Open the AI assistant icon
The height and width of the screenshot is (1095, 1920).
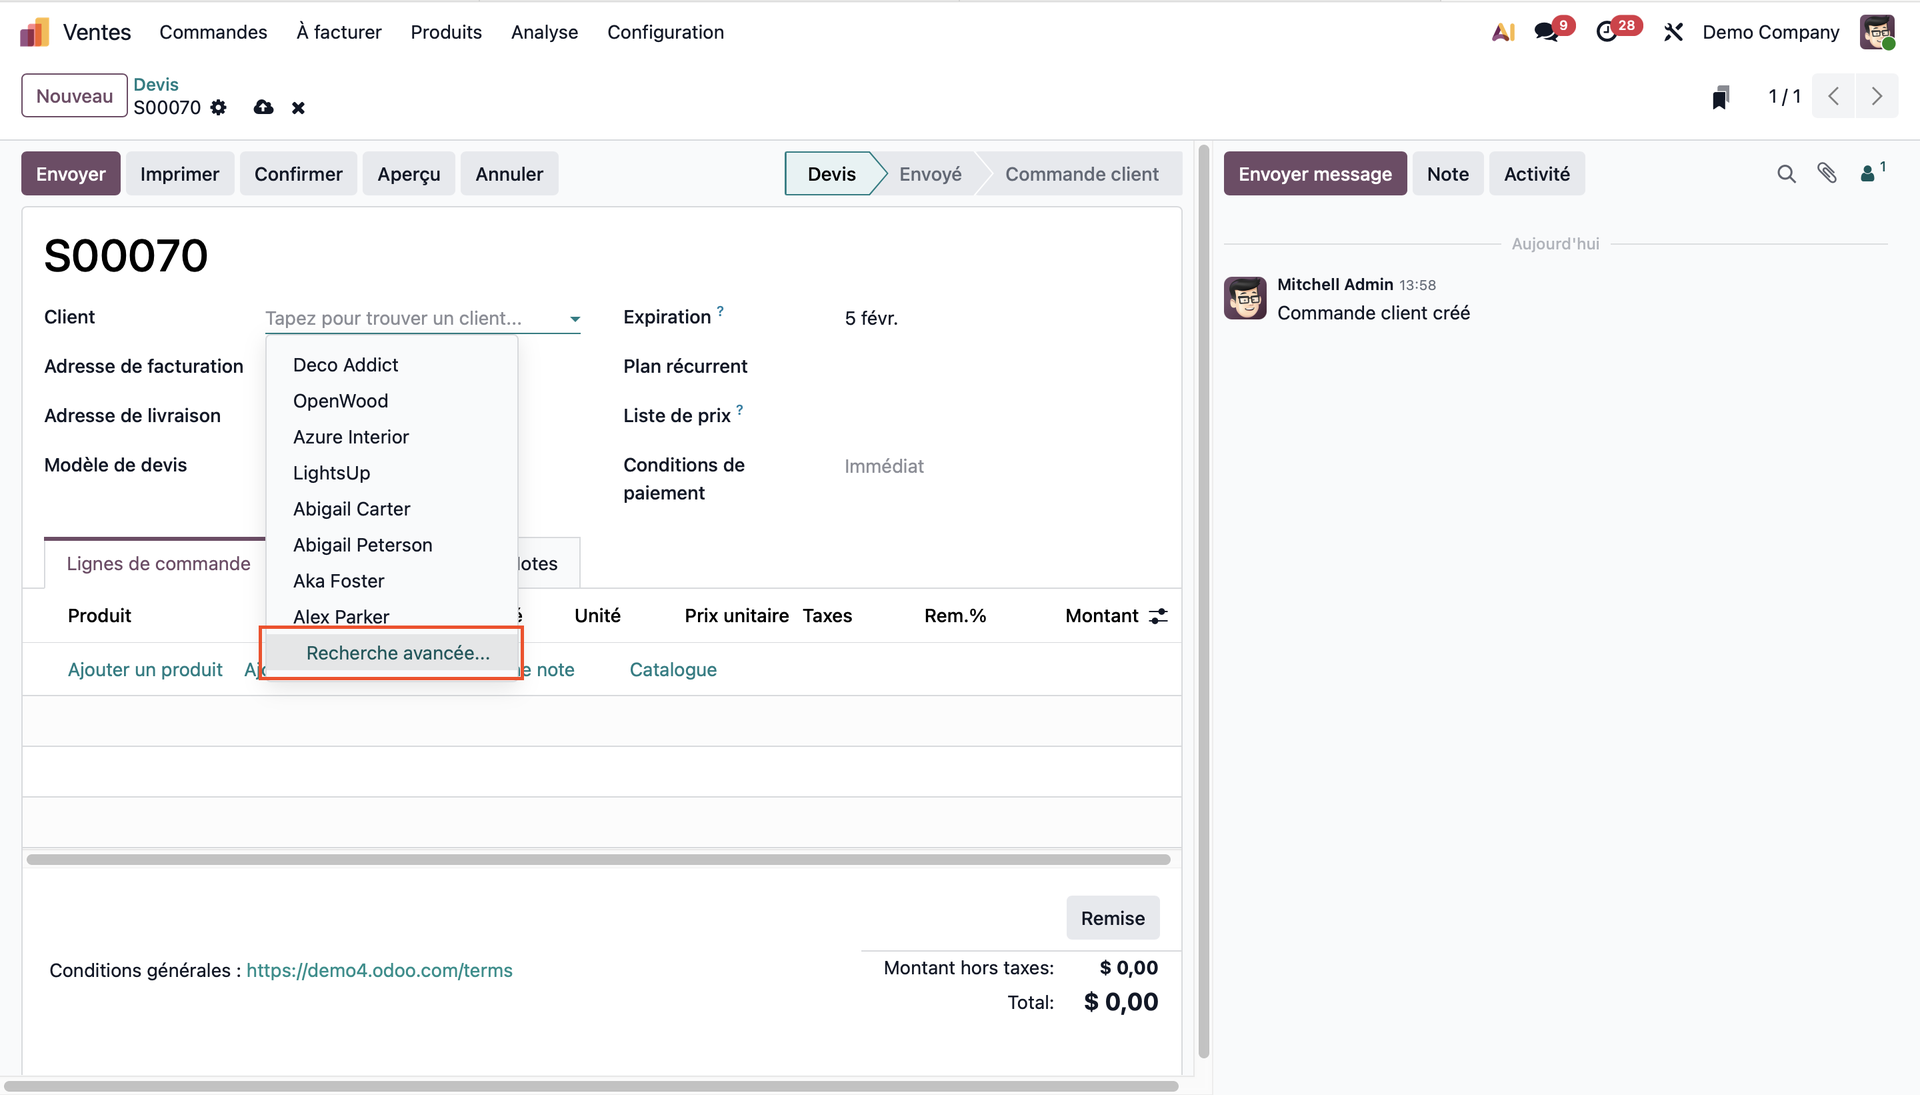coord(1502,32)
